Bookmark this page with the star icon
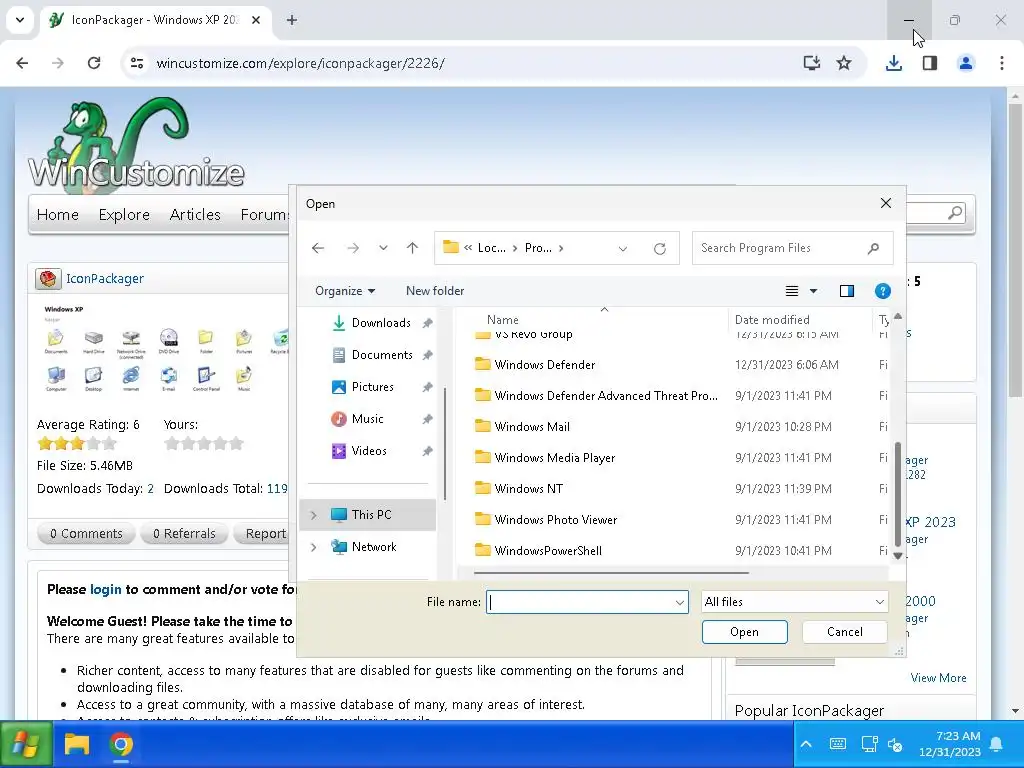This screenshot has height=768, width=1024. pyautogui.click(x=844, y=63)
